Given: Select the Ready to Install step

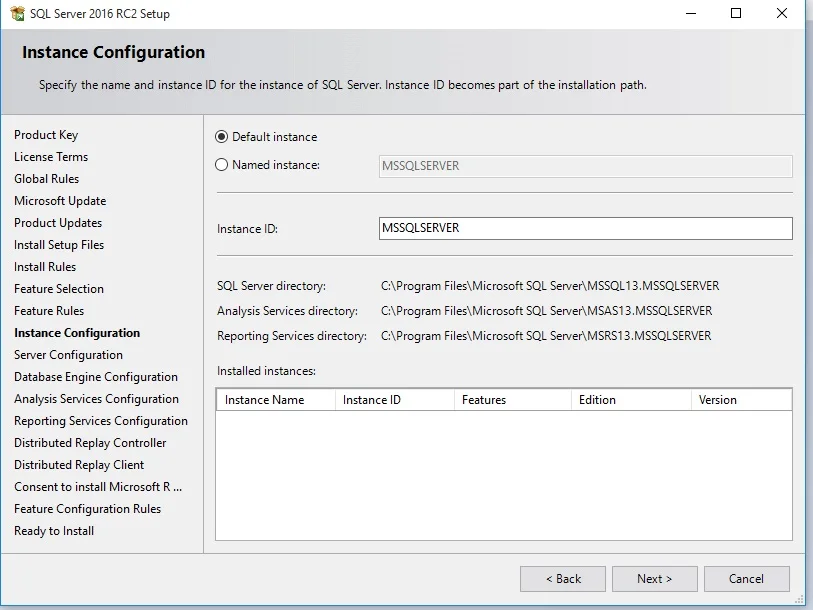Looking at the screenshot, I should 54,530.
